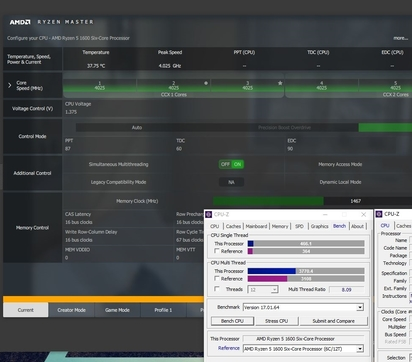Open the Memory tab in CPU-Z

click(x=280, y=226)
